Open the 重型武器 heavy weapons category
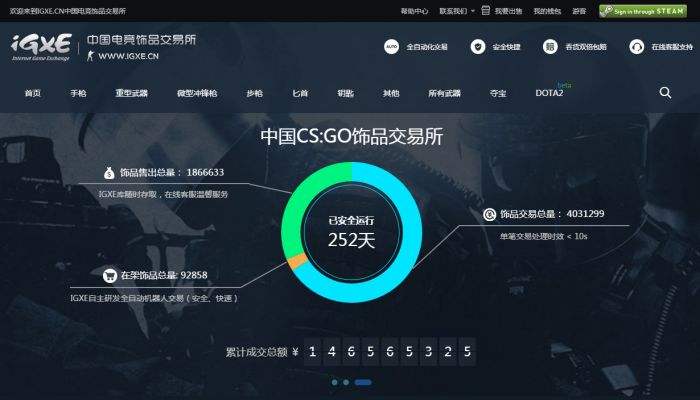Viewport: 700px width, 400px height. coord(131,93)
